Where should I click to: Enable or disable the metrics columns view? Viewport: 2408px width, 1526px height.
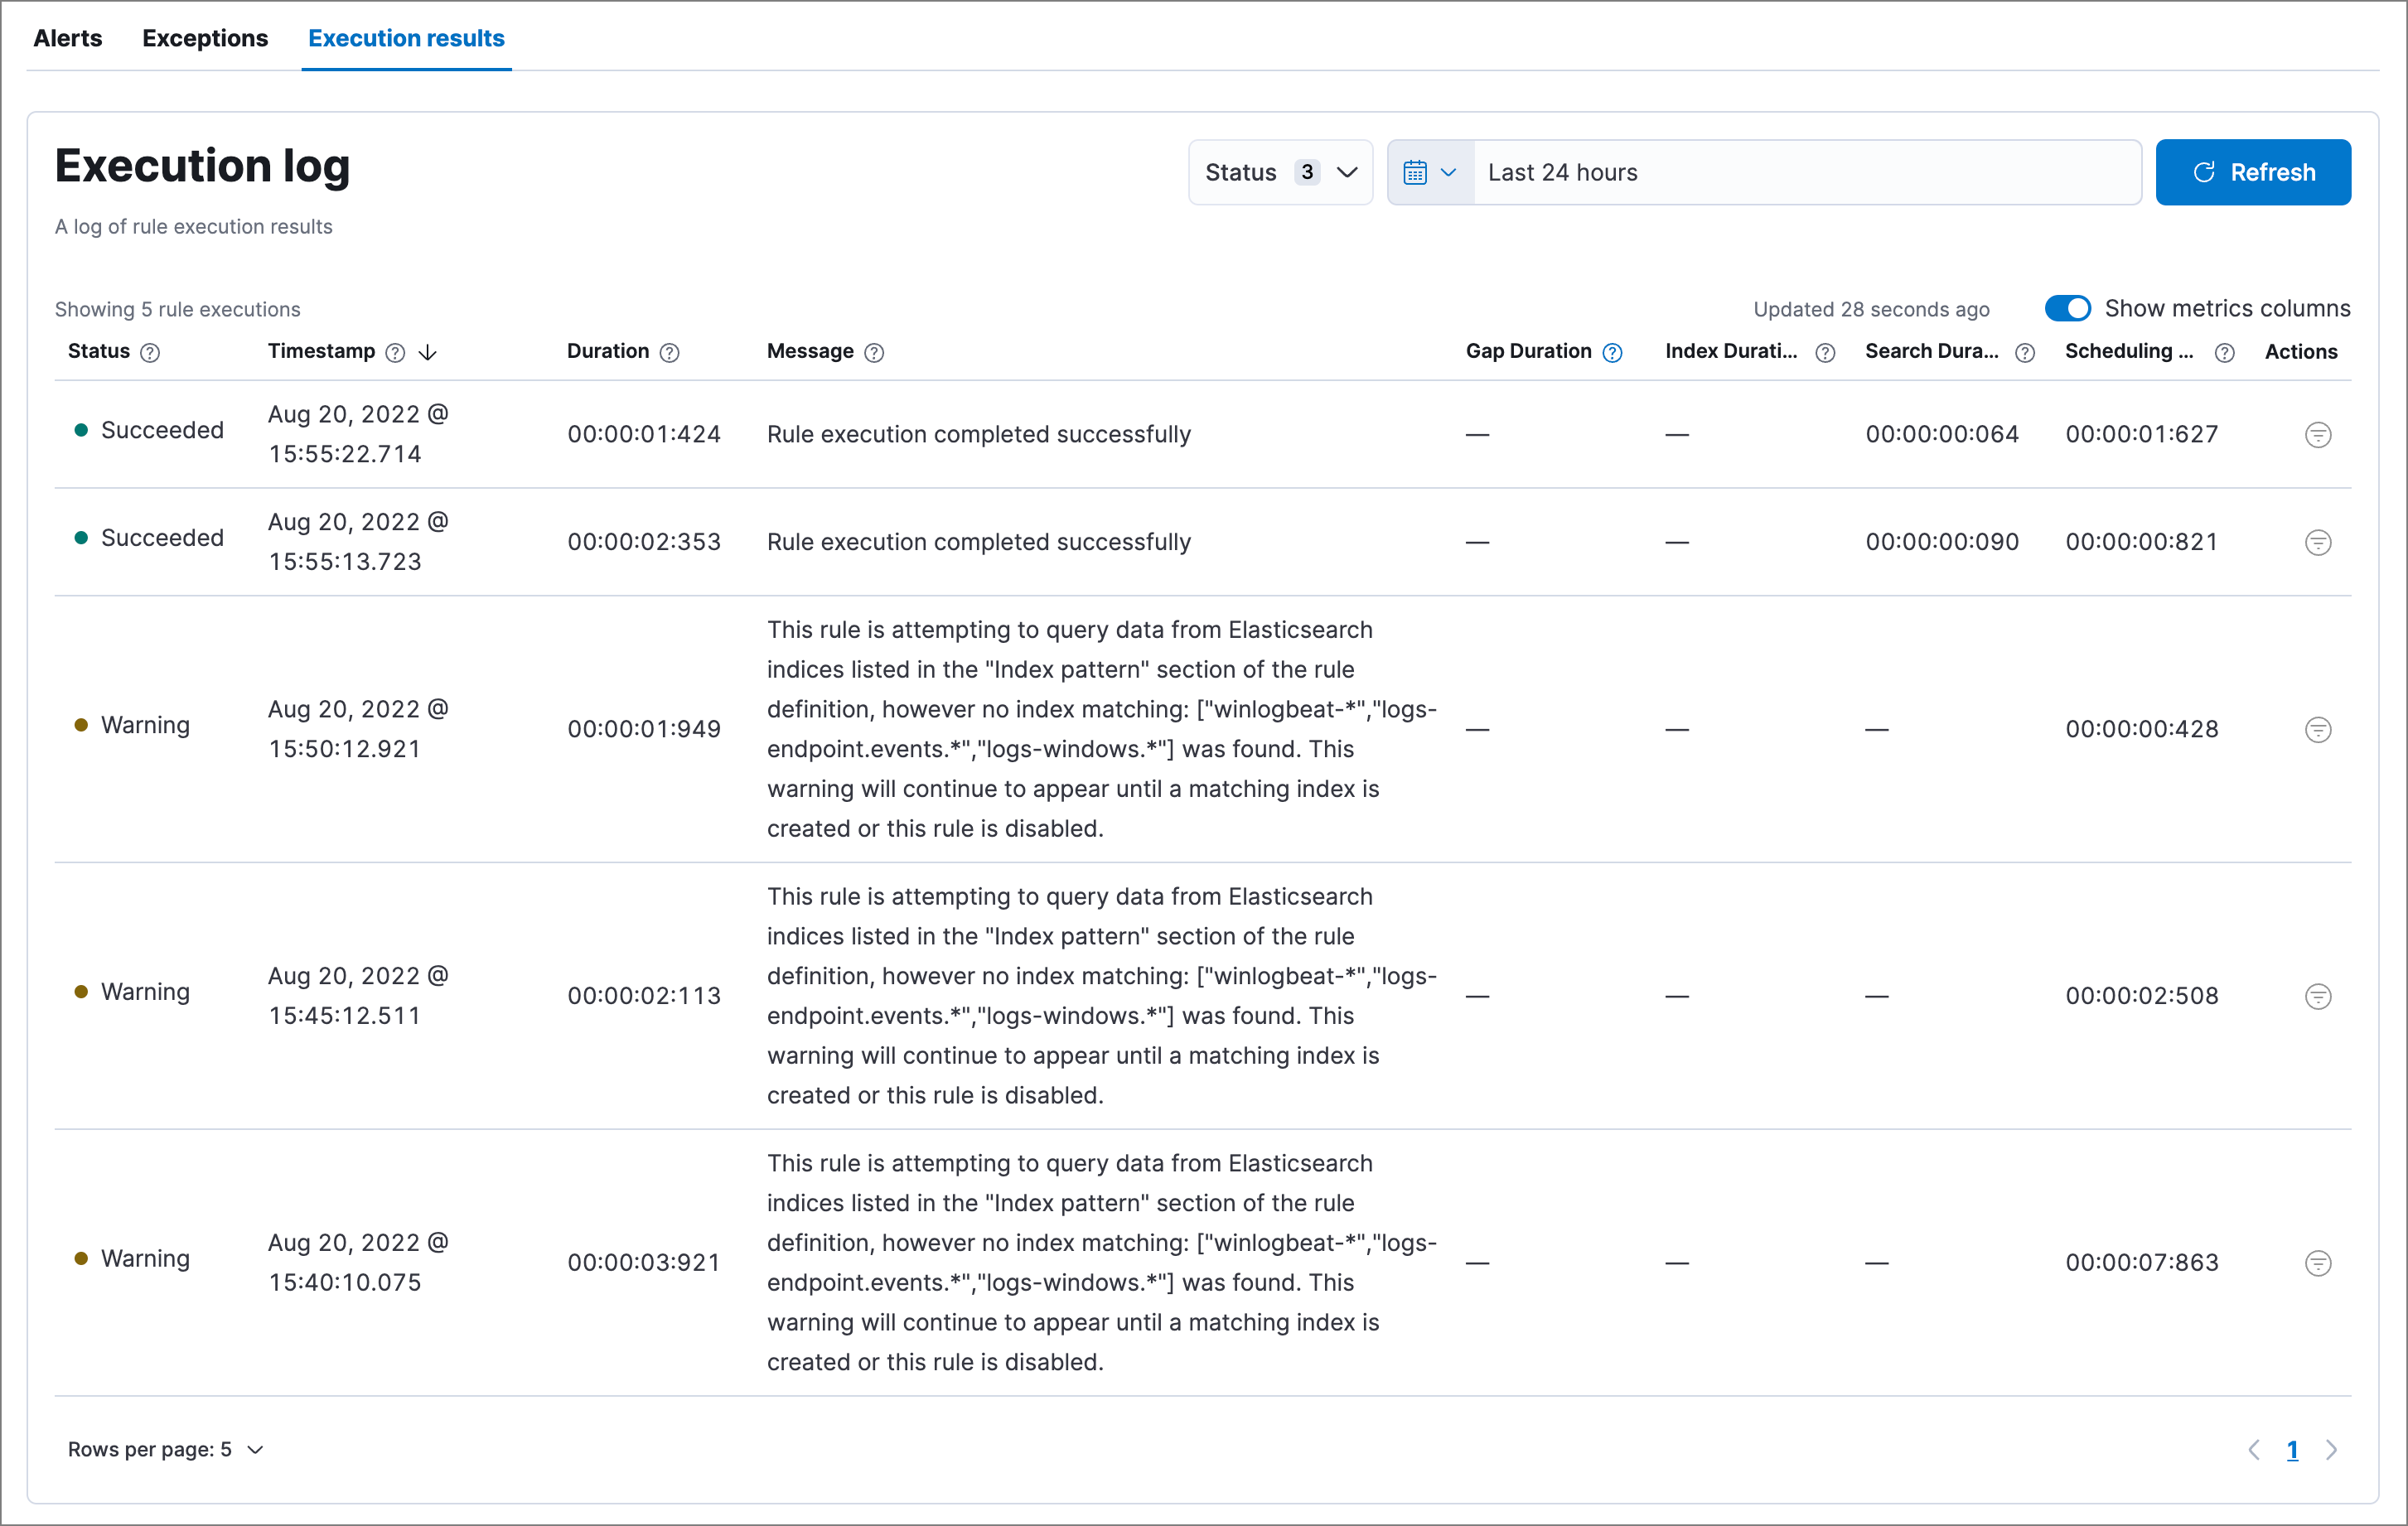pyautogui.click(x=2069, y=307)
